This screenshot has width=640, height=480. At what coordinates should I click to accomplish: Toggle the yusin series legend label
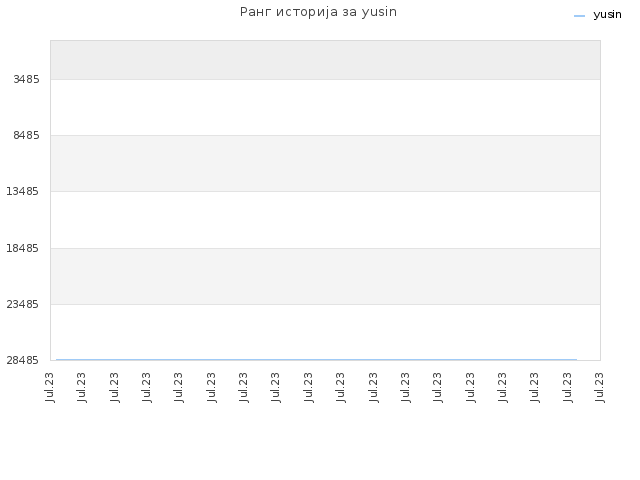pyautogui.click(x=607, y=15)
